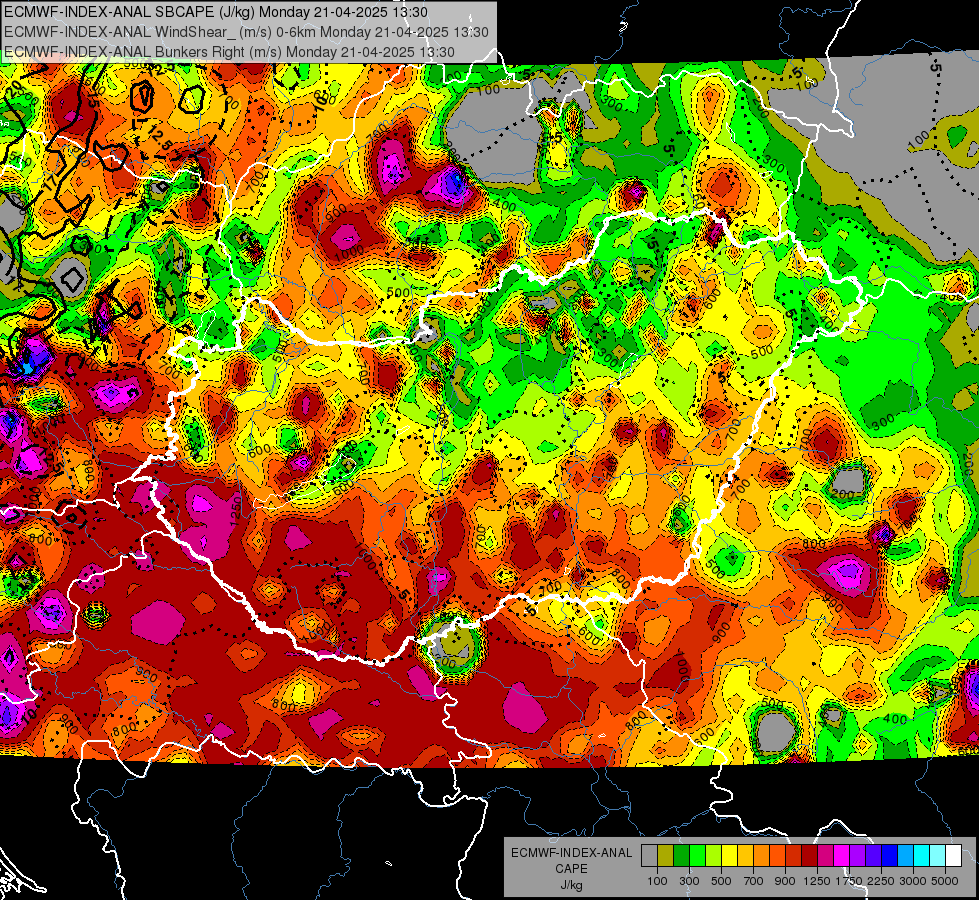
Task: Click the 1250 tick value in legend
Action: click(817, 881)
